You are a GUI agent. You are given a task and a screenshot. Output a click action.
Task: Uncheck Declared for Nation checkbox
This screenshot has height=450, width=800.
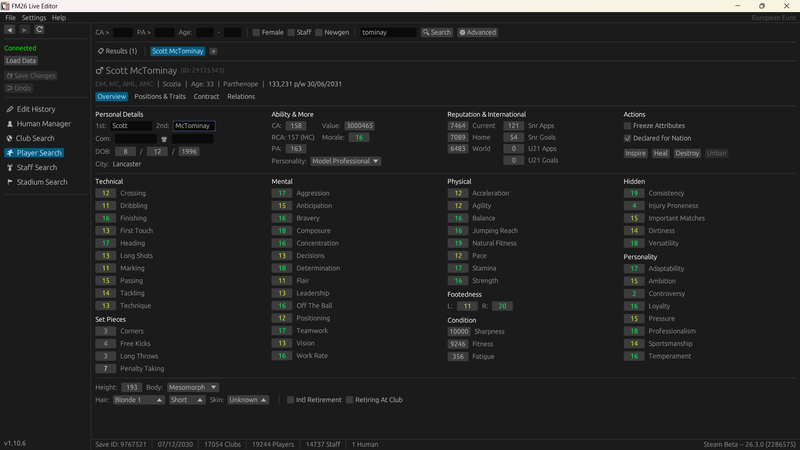627,138
